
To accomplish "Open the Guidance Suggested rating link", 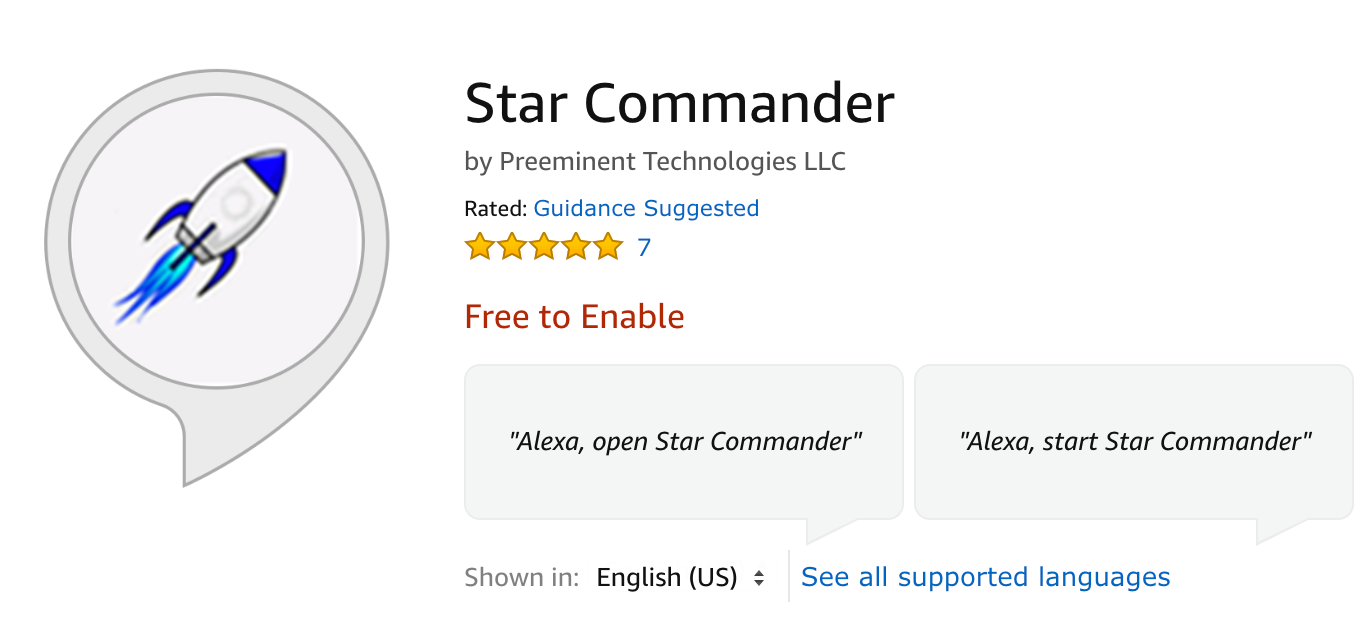I will [646, 209].
